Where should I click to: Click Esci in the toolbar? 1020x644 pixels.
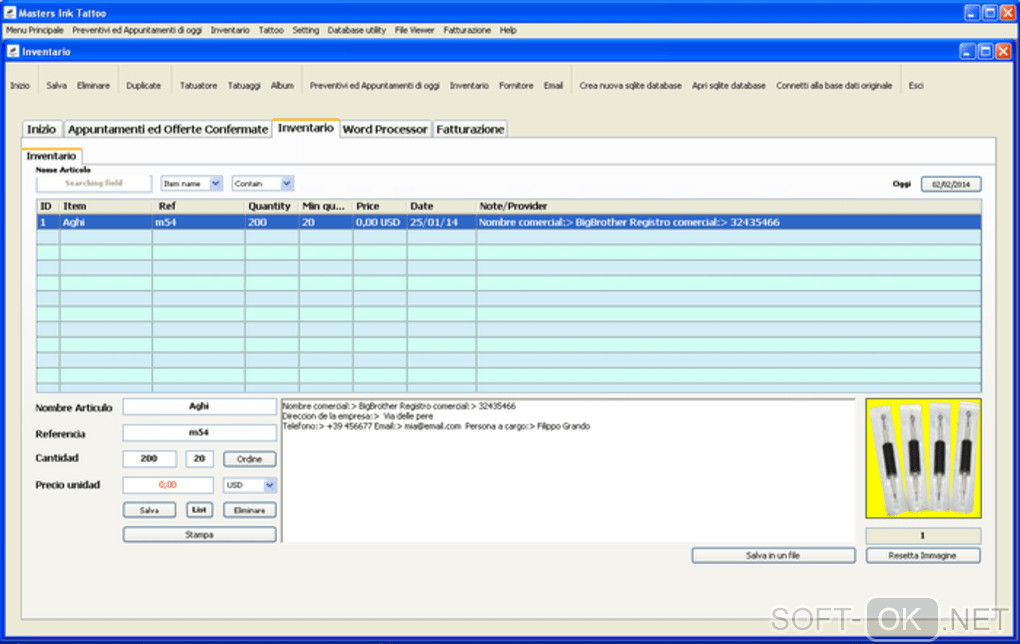tap(915, 86)
